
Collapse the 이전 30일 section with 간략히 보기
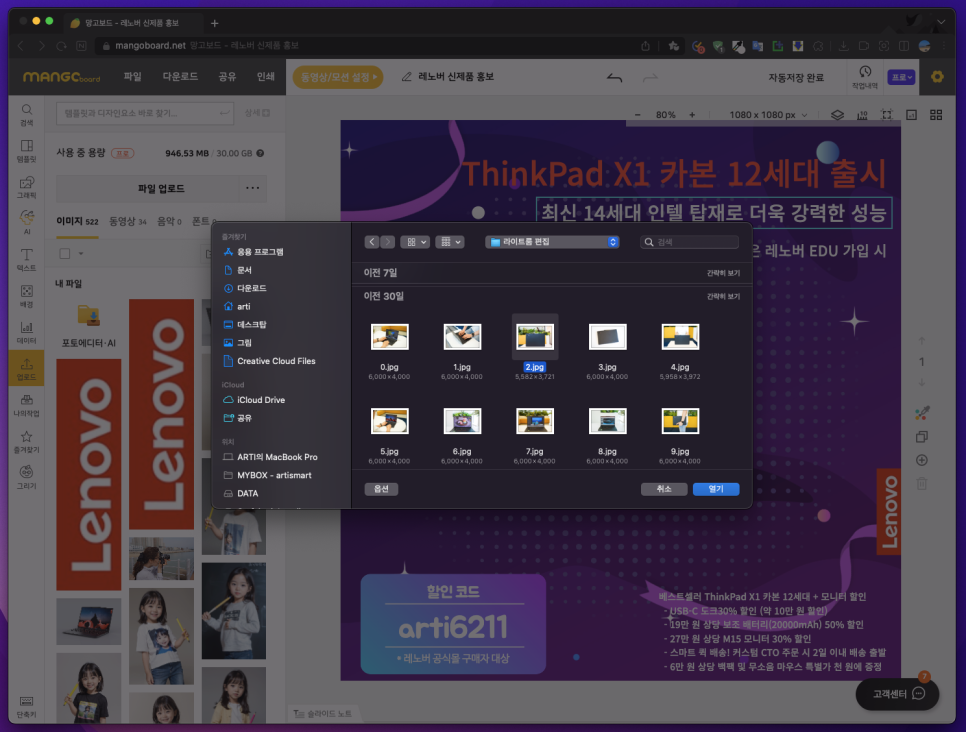723,296
